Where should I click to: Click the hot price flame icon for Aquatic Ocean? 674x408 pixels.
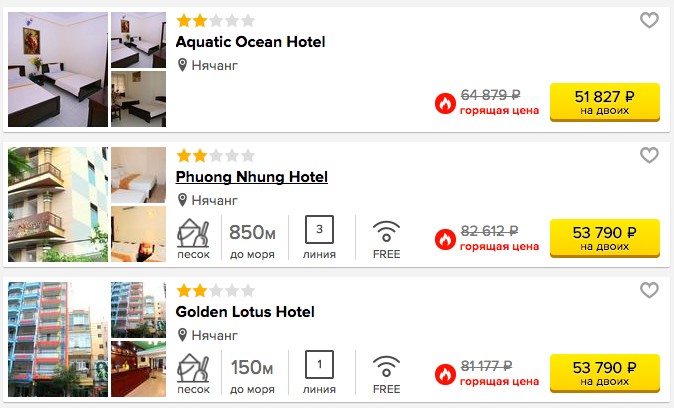tap(445, 104)
